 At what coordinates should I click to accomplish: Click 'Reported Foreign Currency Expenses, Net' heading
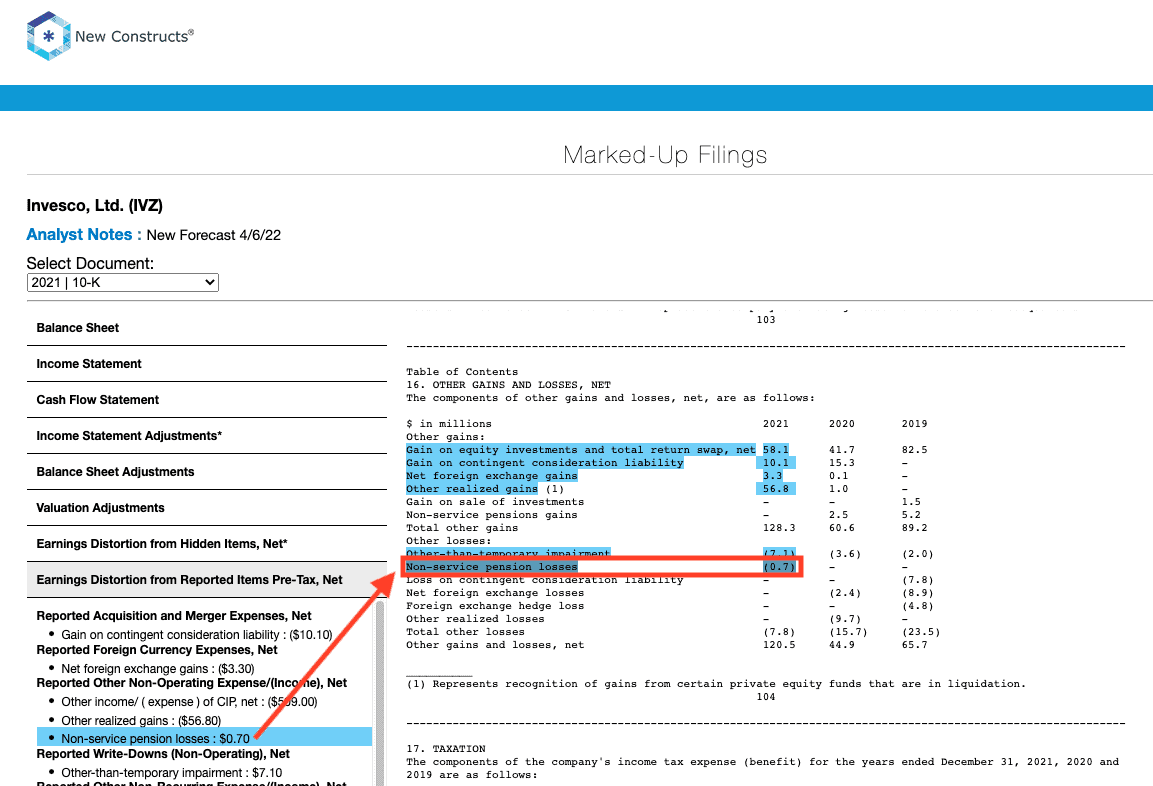point(157,650)
